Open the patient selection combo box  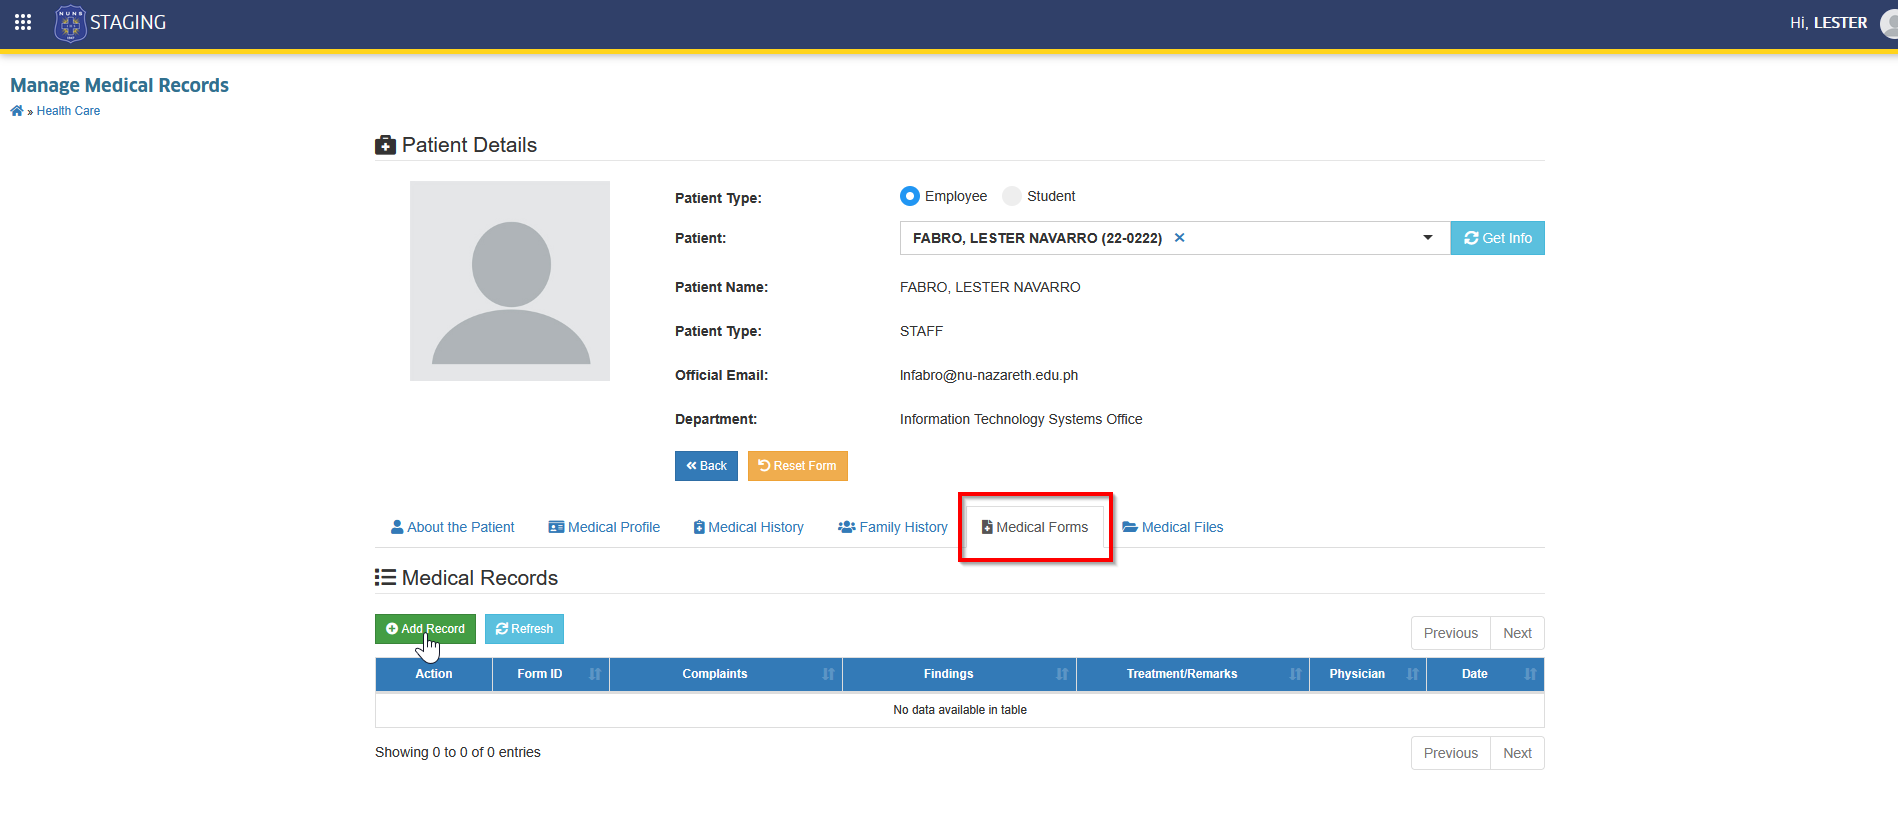click(1175, 238)
